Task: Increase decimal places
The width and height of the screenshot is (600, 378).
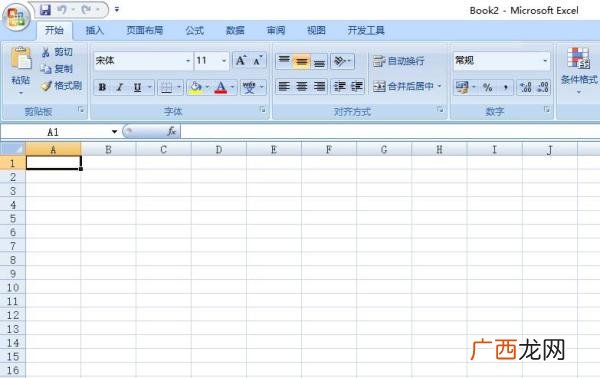Action: 526,88
